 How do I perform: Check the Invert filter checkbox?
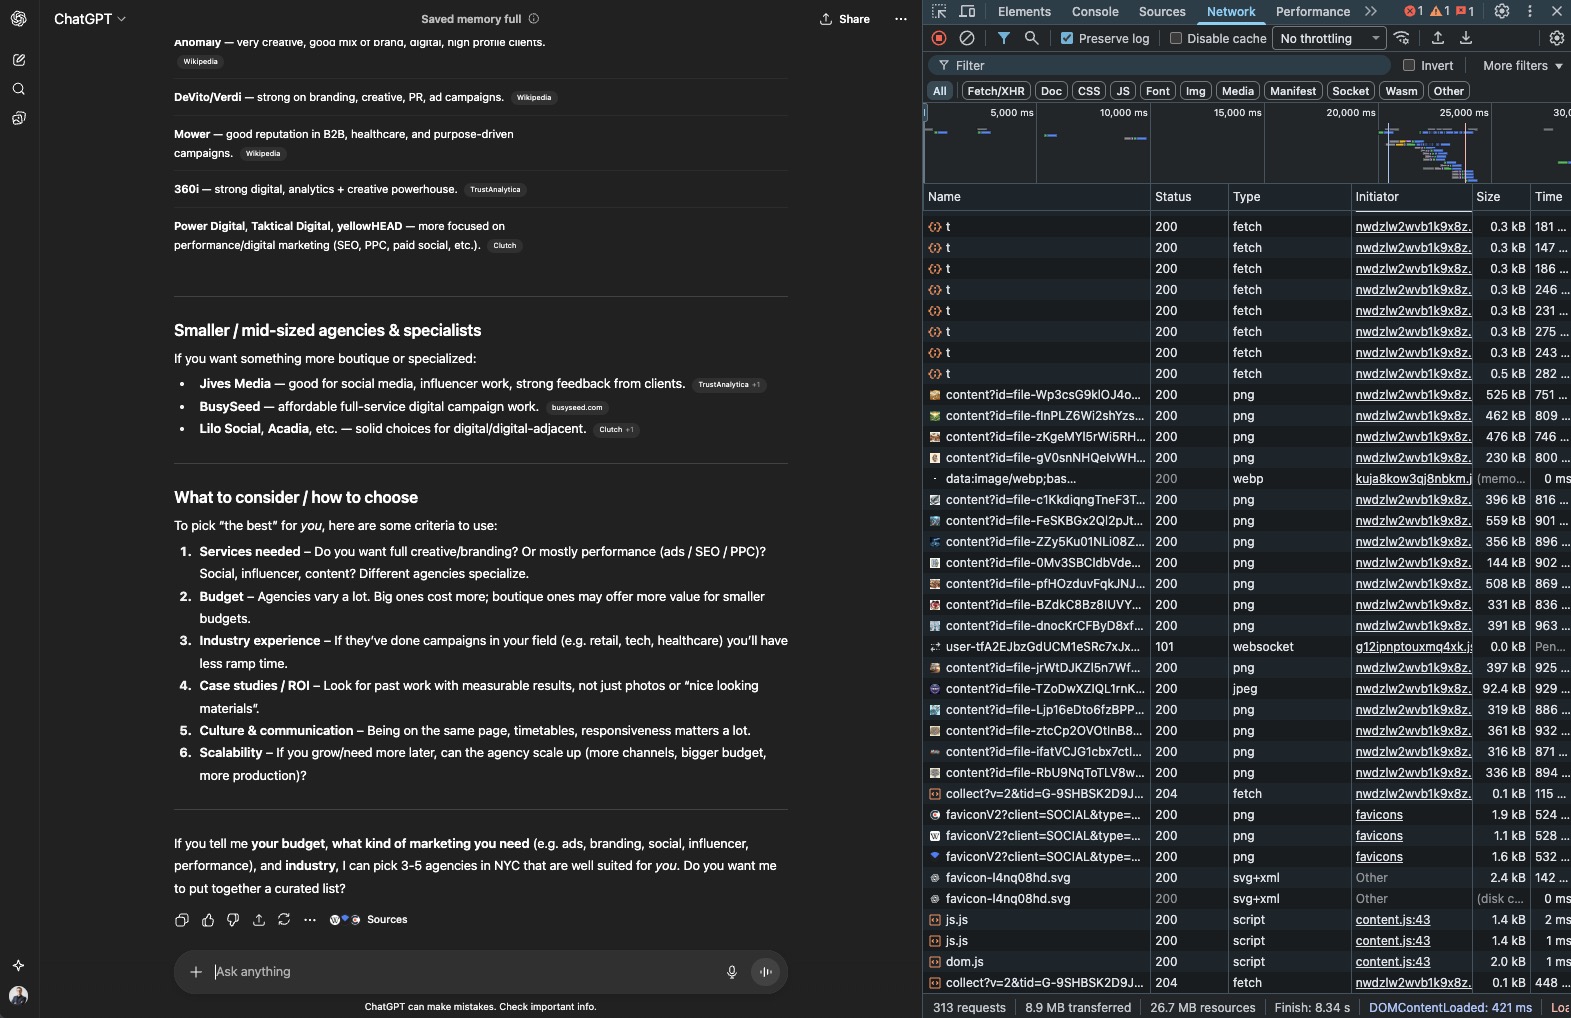pos(1409,66)
